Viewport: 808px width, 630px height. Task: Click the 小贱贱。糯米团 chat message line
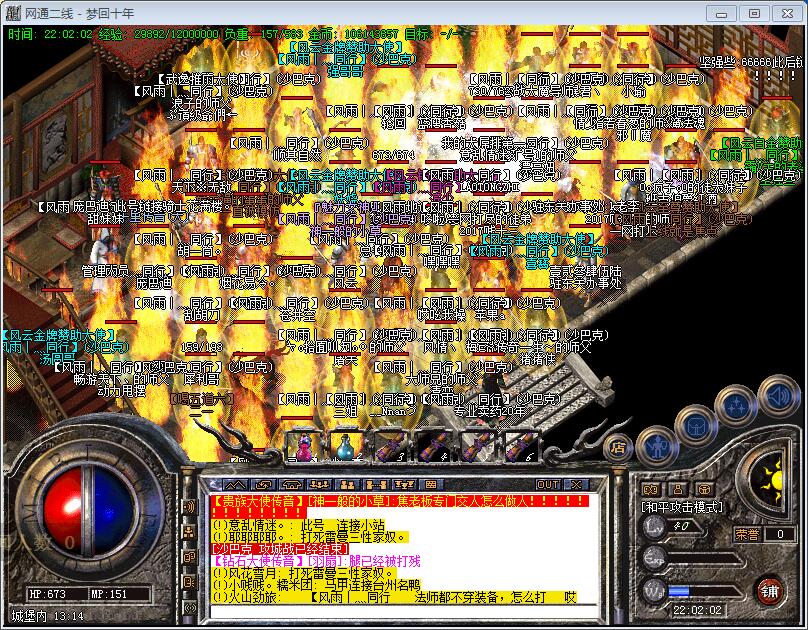316,585
